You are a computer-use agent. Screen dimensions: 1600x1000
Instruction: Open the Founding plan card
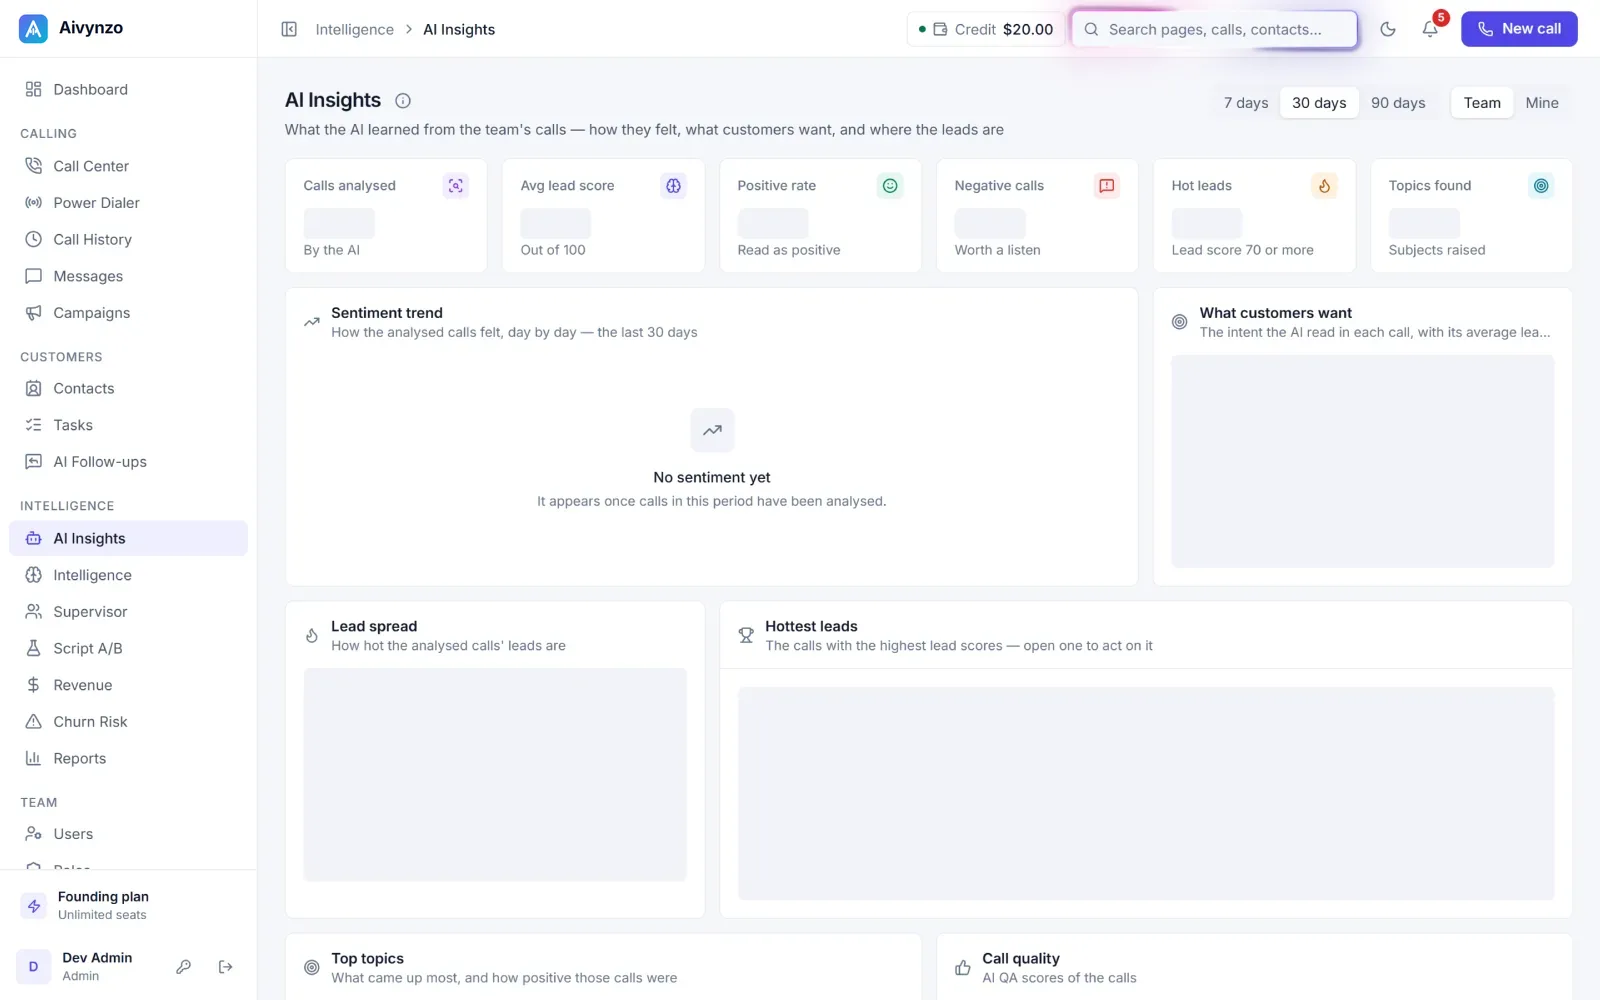128,905
